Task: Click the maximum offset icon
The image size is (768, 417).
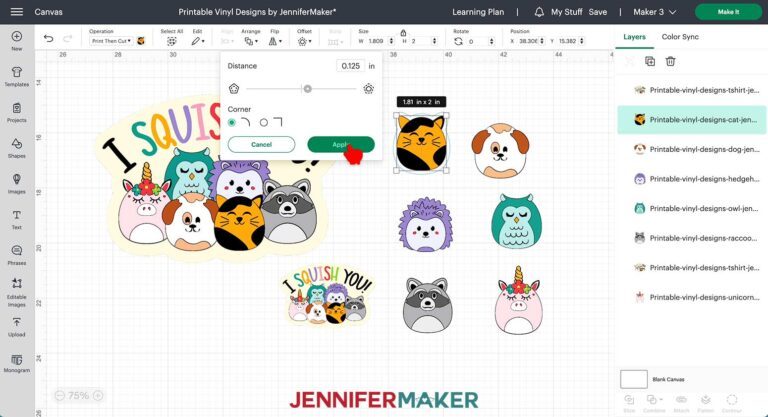Action: coord(369,89)
